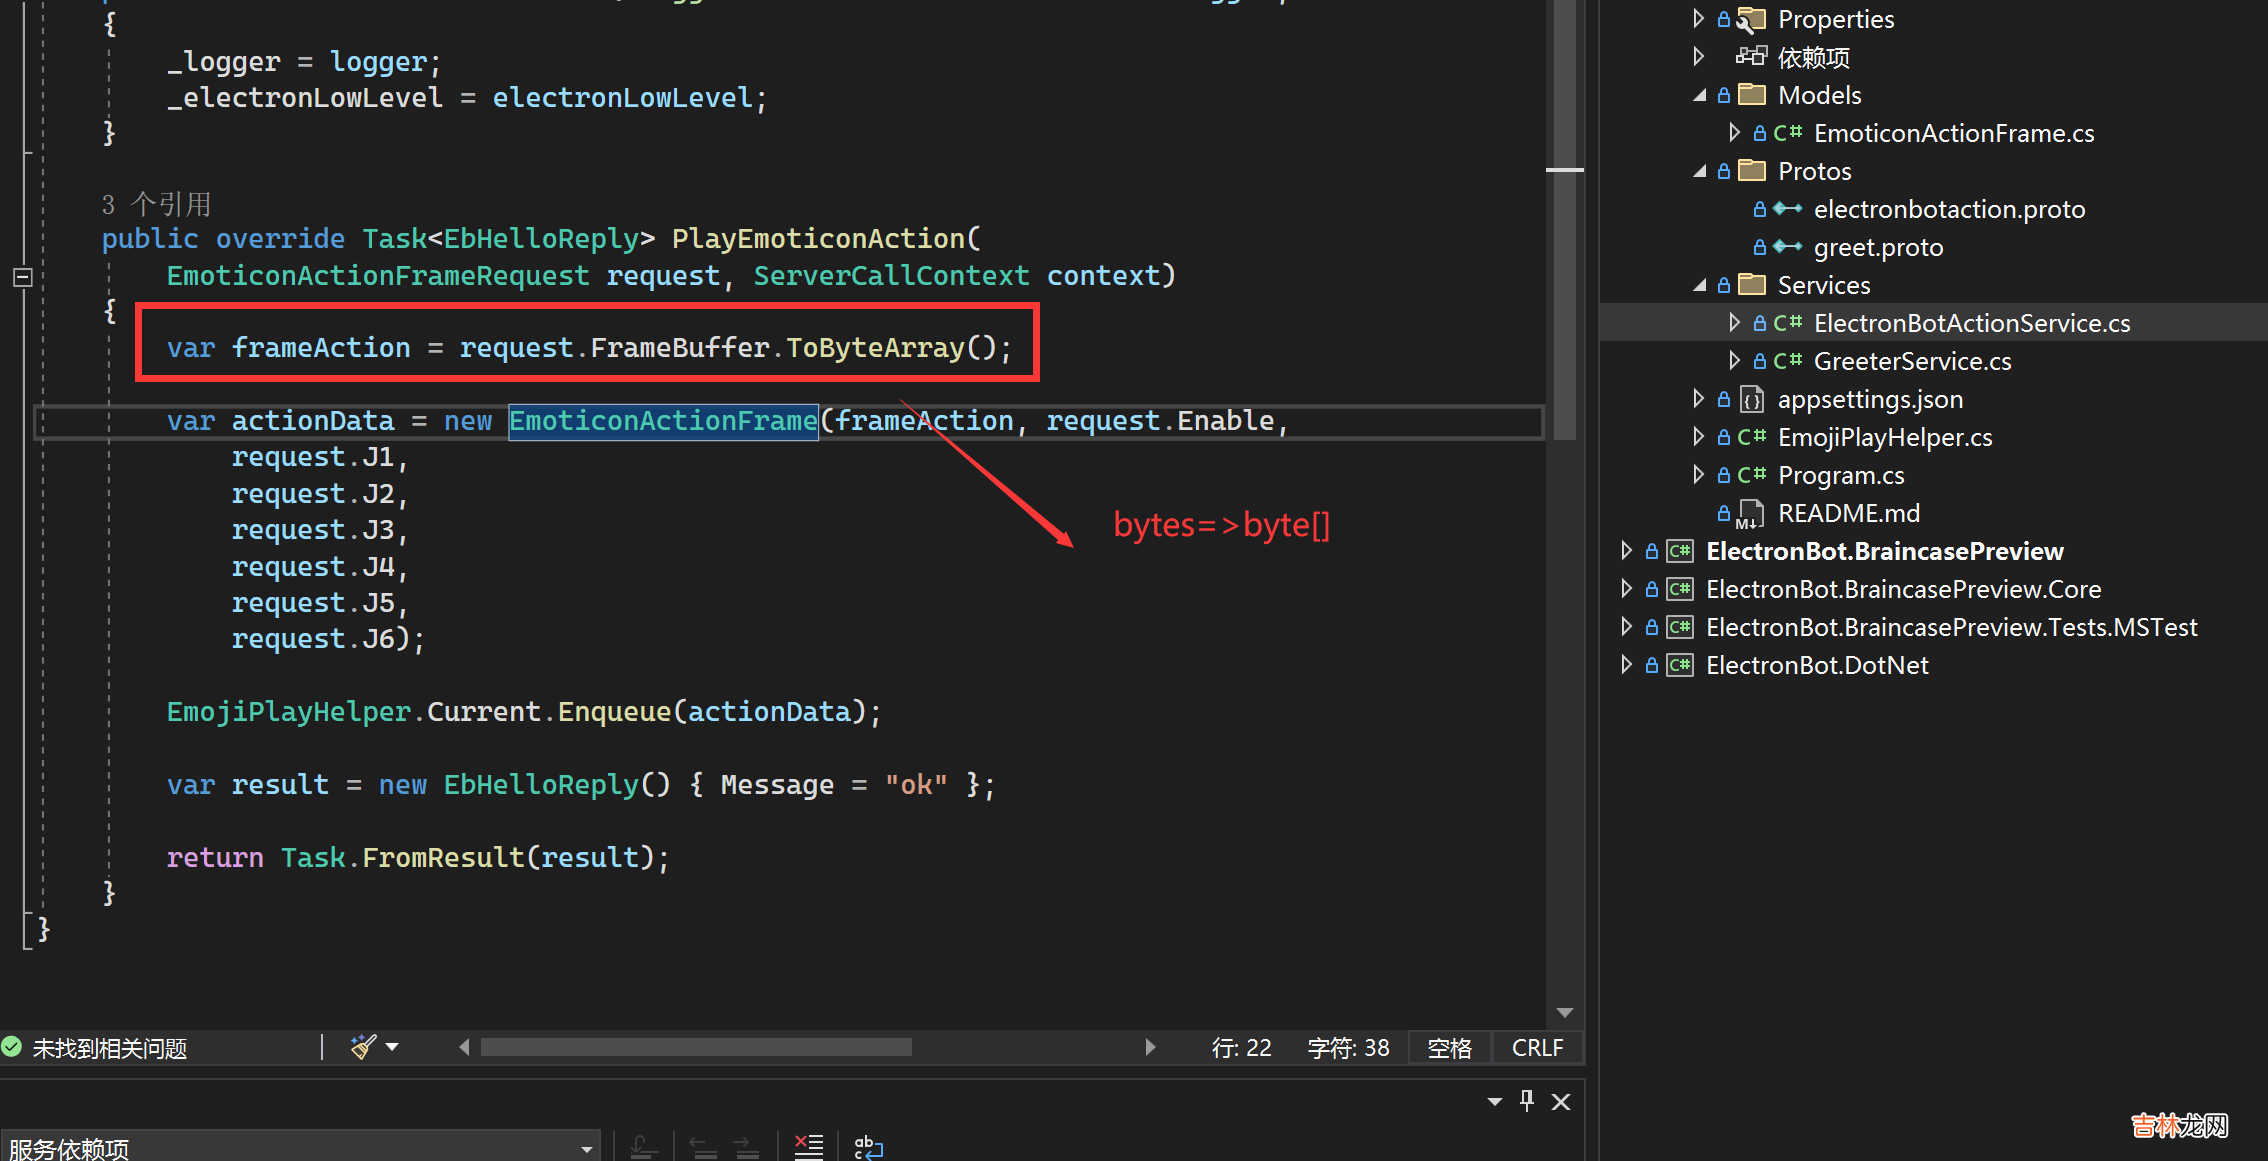The height and width of the screenshot is (1161, 2268).
Task: Expand the EmoticonActionFrame.cs file node
Action: point(1735,133)
